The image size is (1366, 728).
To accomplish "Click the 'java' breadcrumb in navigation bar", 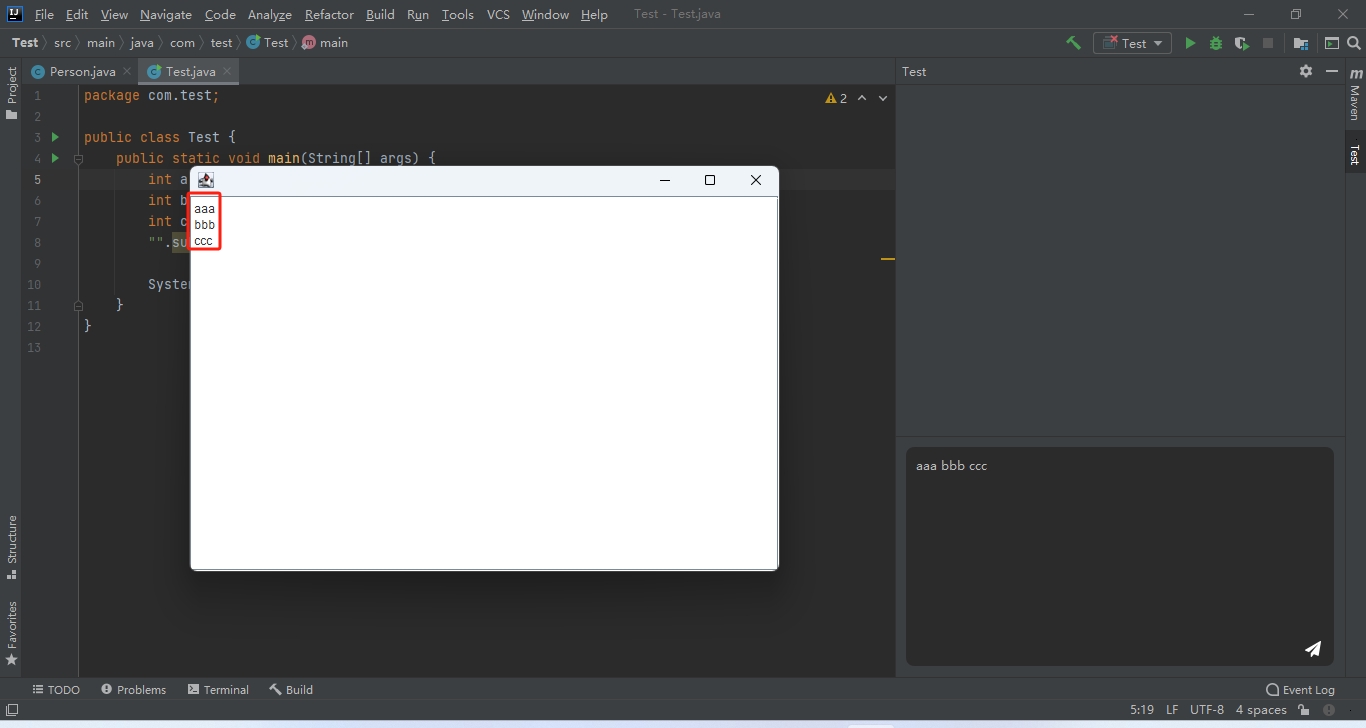I will click(142, 43).
